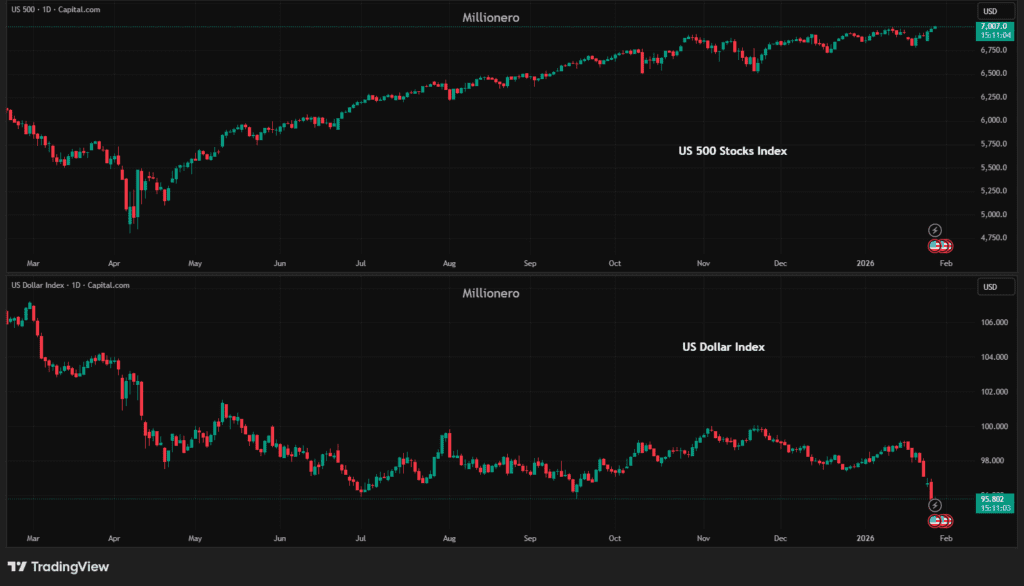
Task: Click the 'US Dollar Index' text annotation
Action: [723, 347]
